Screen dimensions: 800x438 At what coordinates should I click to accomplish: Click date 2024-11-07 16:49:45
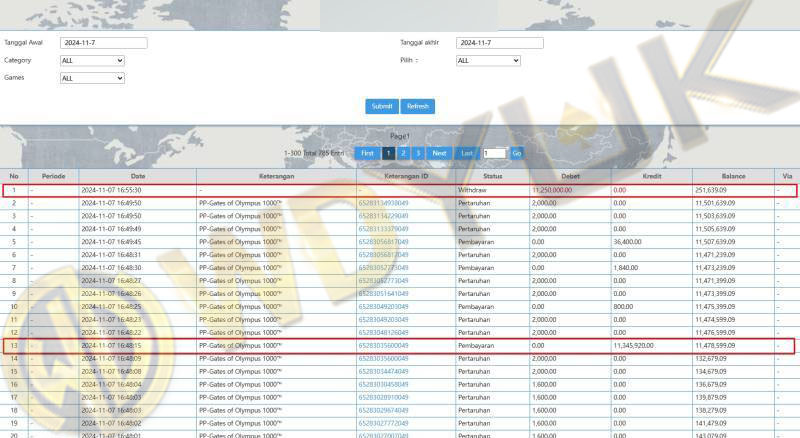[111, 242]
